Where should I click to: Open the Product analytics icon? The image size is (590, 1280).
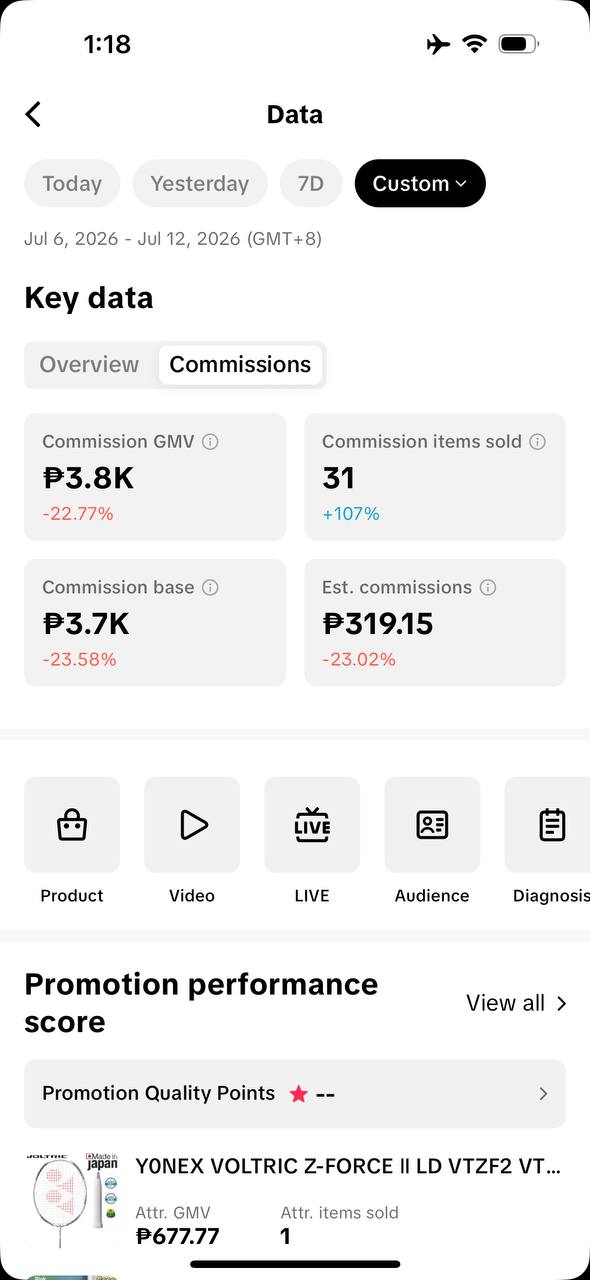[72, 825]
